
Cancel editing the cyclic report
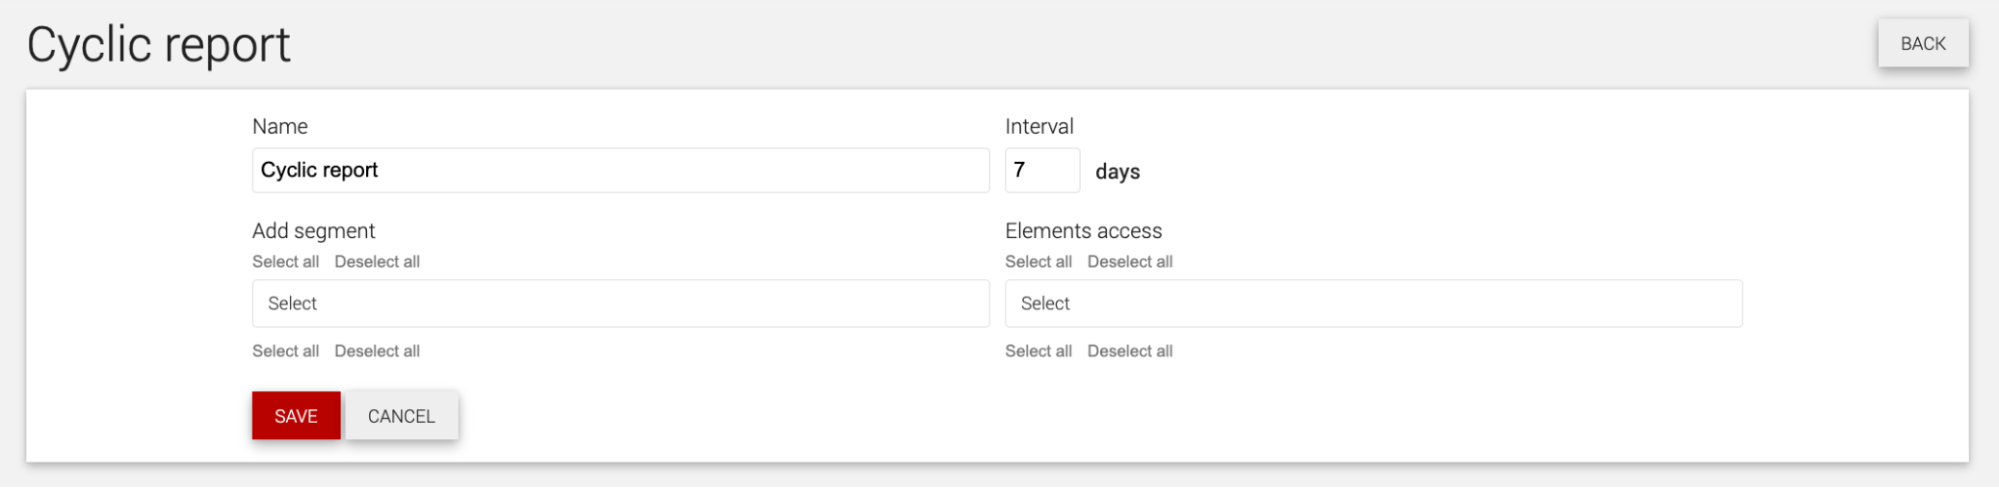[402, 416]
